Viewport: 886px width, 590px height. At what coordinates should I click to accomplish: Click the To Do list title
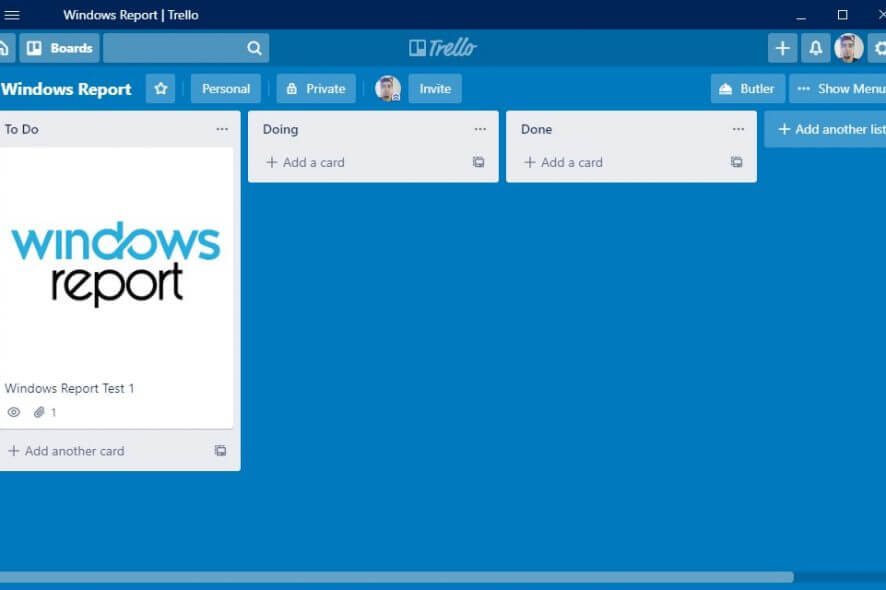[22, 129]
